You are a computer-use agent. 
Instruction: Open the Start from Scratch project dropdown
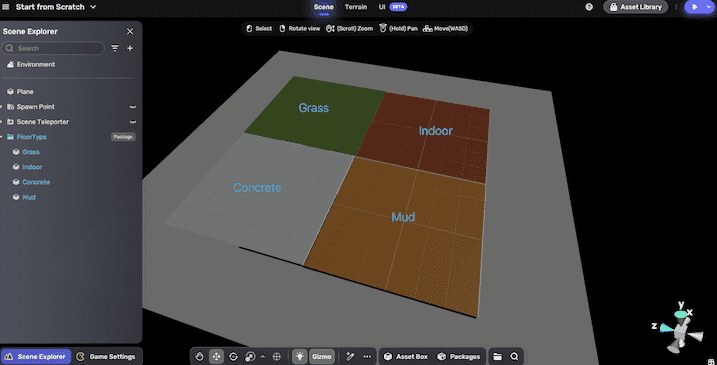[93, 7]
